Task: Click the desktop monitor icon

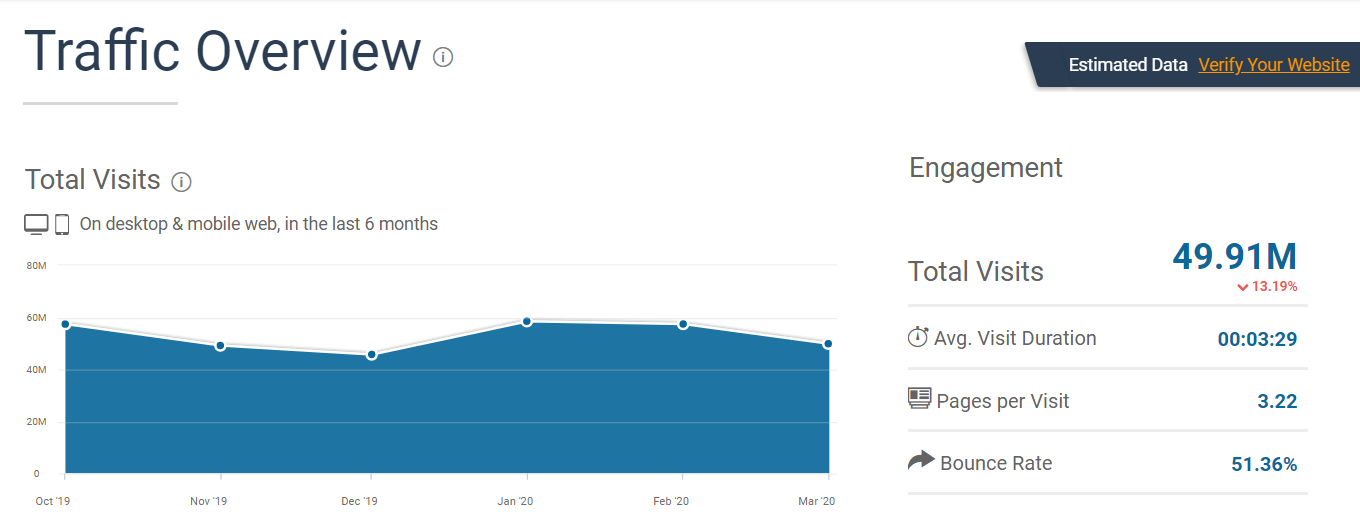Action: tap(36, 224)
